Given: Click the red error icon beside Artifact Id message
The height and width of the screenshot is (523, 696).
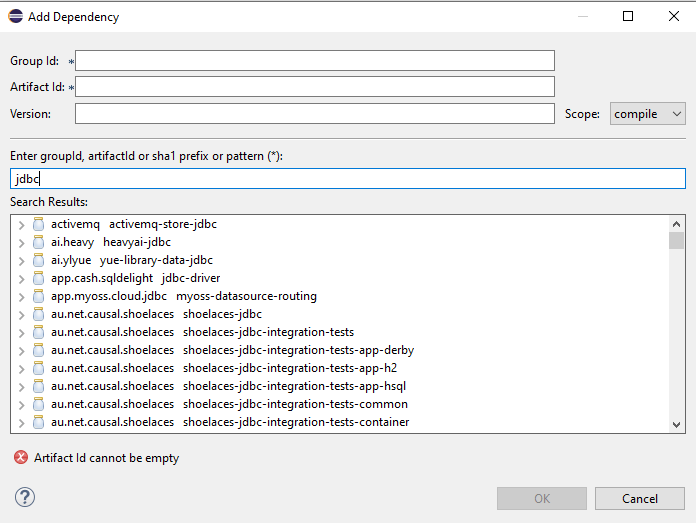Looking at the screenshot, I should tap(21, 457).
